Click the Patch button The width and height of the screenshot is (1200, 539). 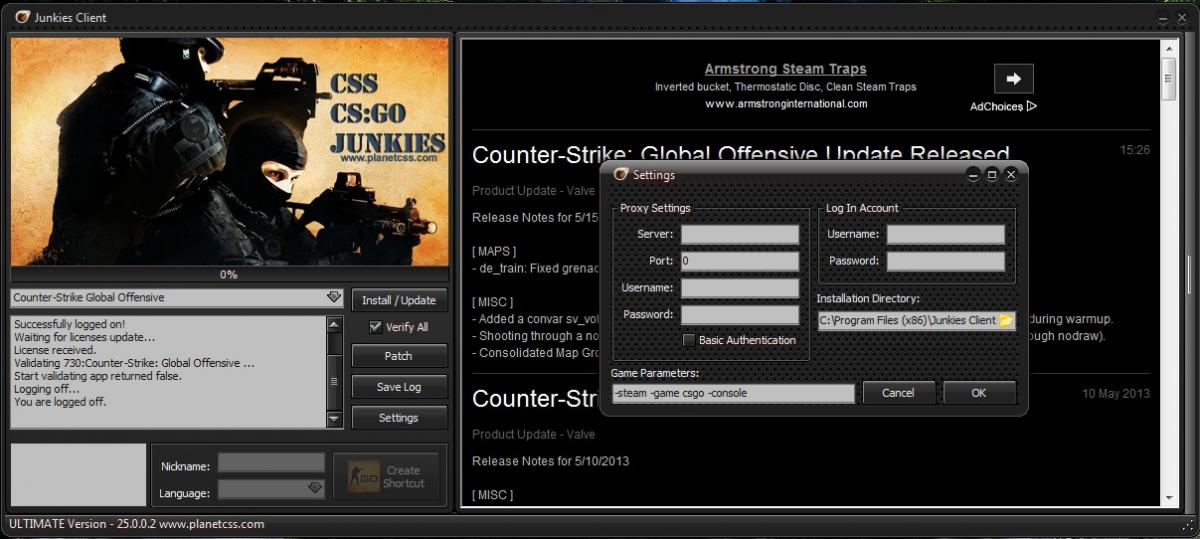[x=399, y=356]
